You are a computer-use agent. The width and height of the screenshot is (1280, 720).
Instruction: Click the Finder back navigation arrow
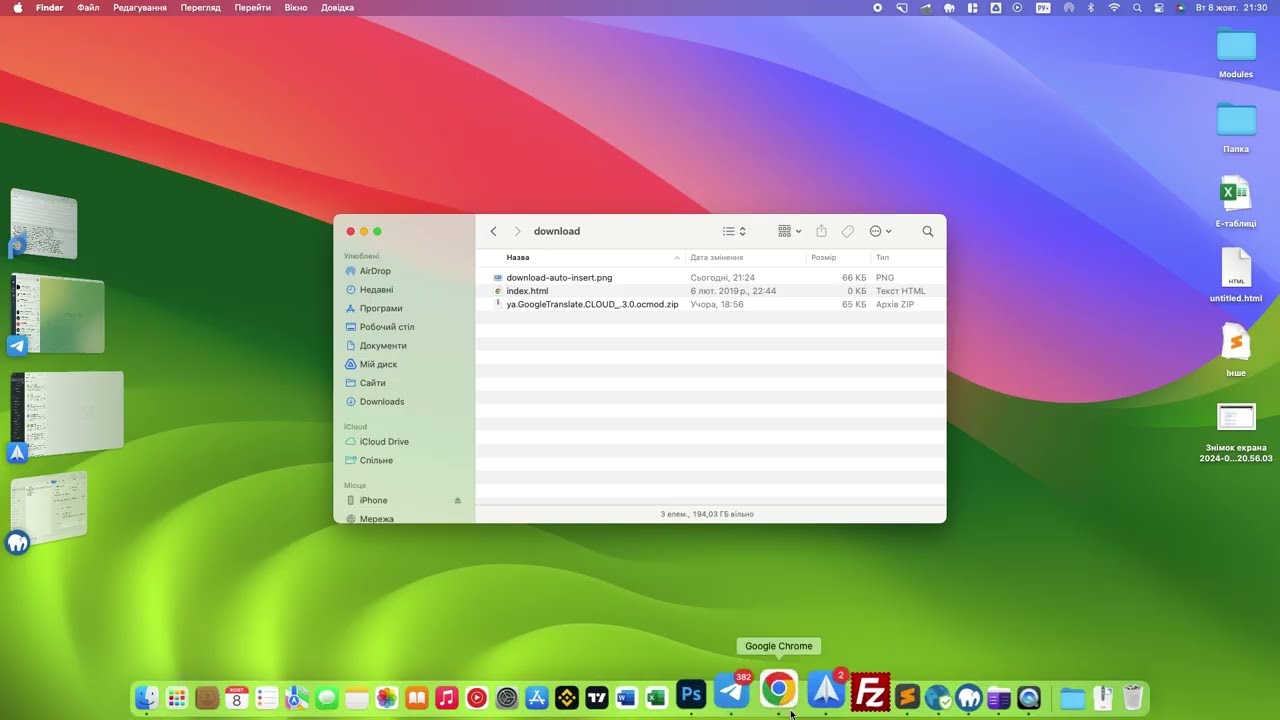[493, 231]
